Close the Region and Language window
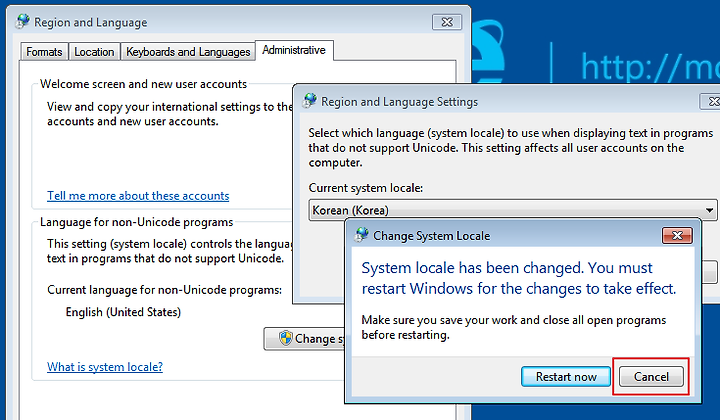The image size is (720, 420). click(446, 22)
